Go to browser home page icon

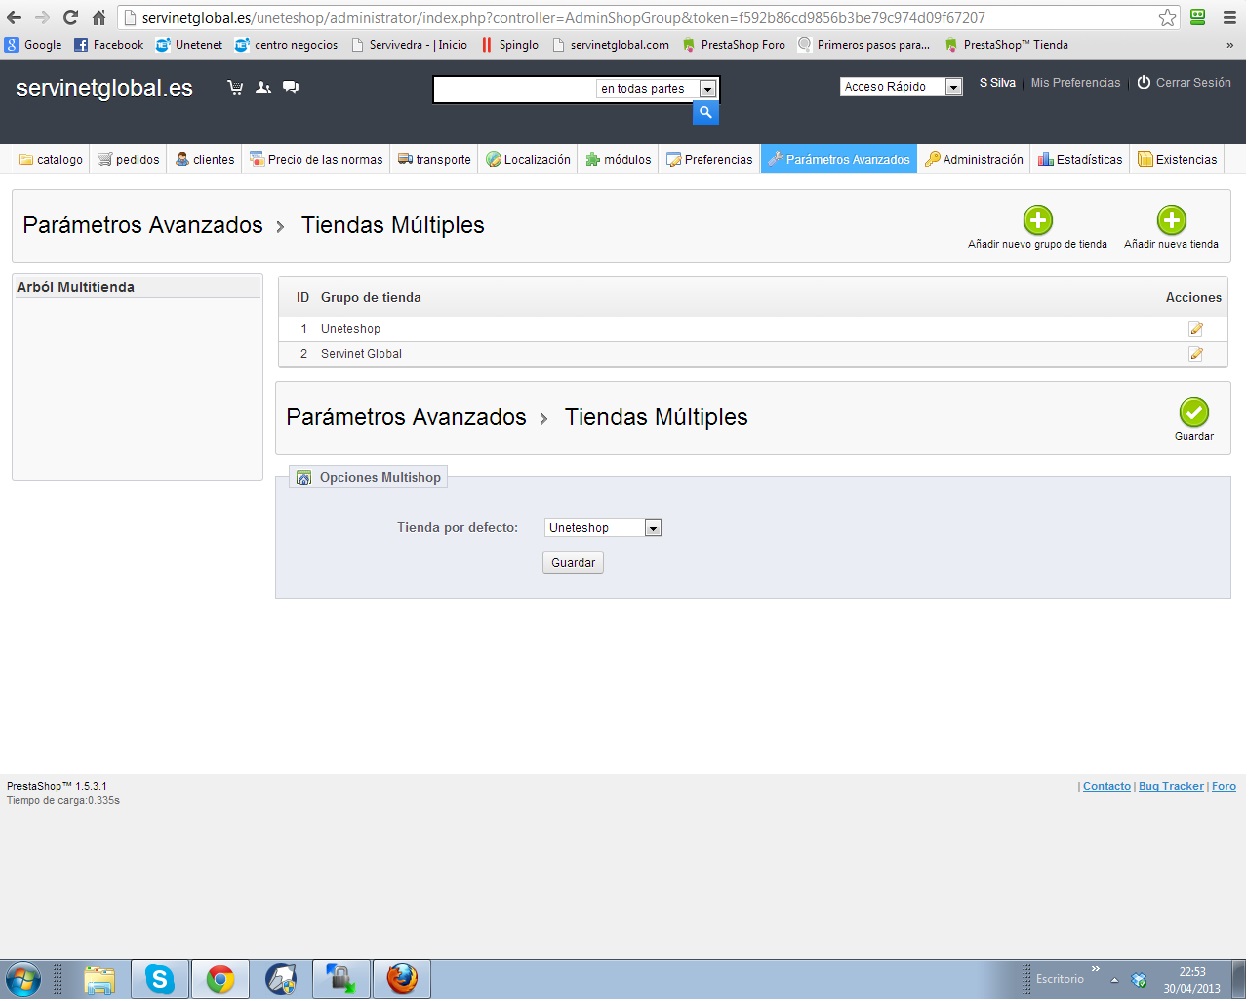[99, 17]
